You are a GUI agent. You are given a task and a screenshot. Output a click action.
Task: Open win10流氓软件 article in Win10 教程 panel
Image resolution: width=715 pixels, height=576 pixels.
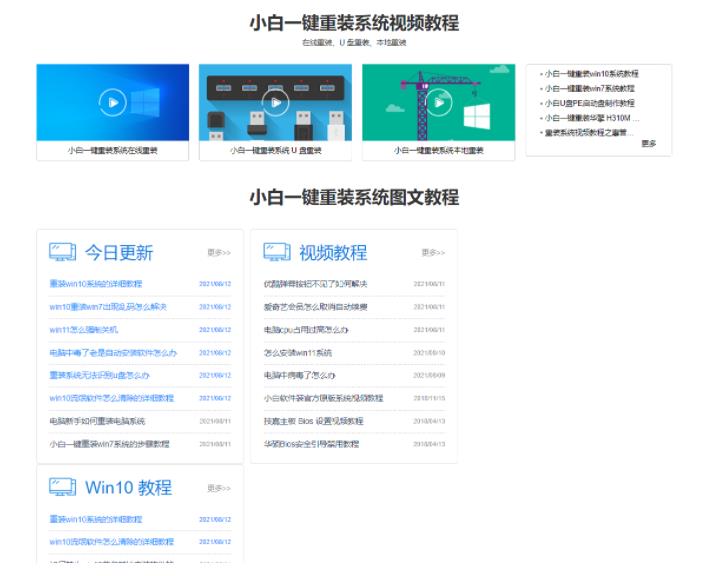point(111,542)
